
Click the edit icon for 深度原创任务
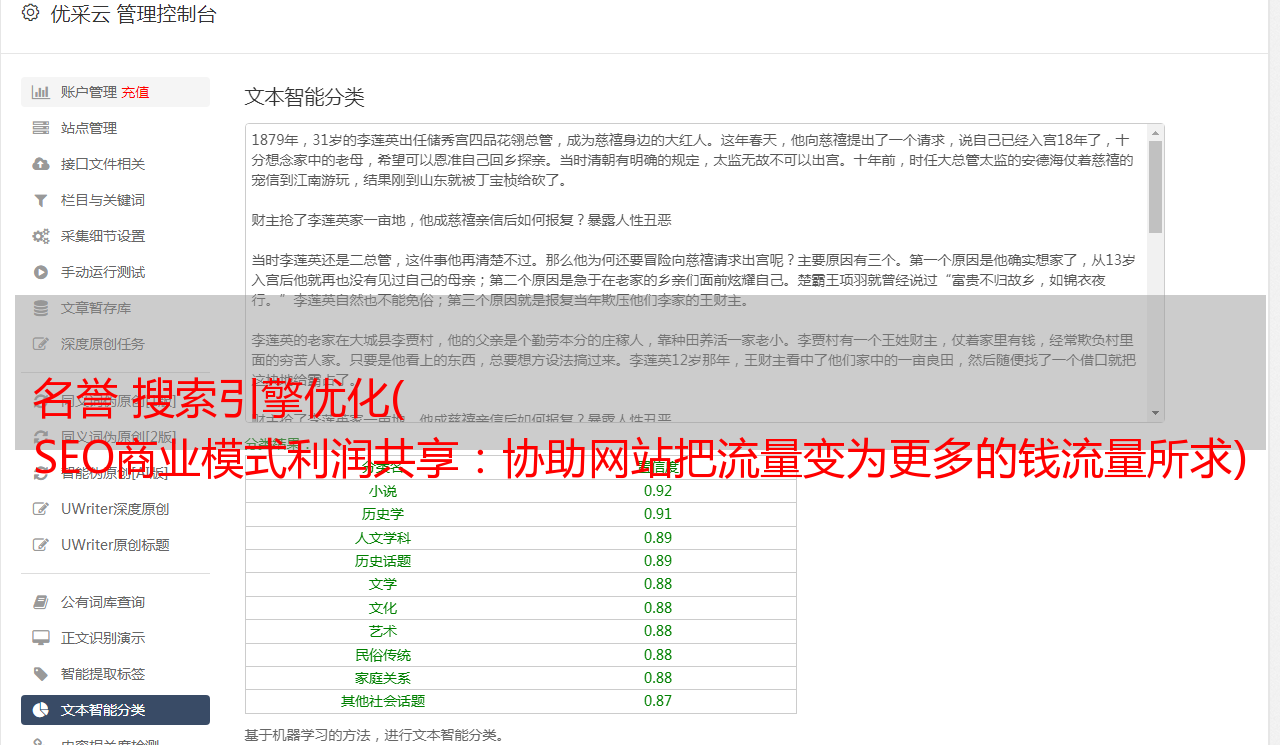[40, 344]
